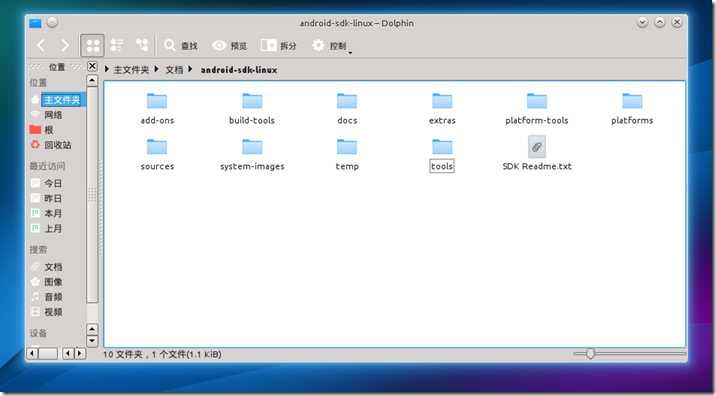This screenshot has width=716, height=396.
Task: Close the places side panel
Action: [x=92, y=66]
